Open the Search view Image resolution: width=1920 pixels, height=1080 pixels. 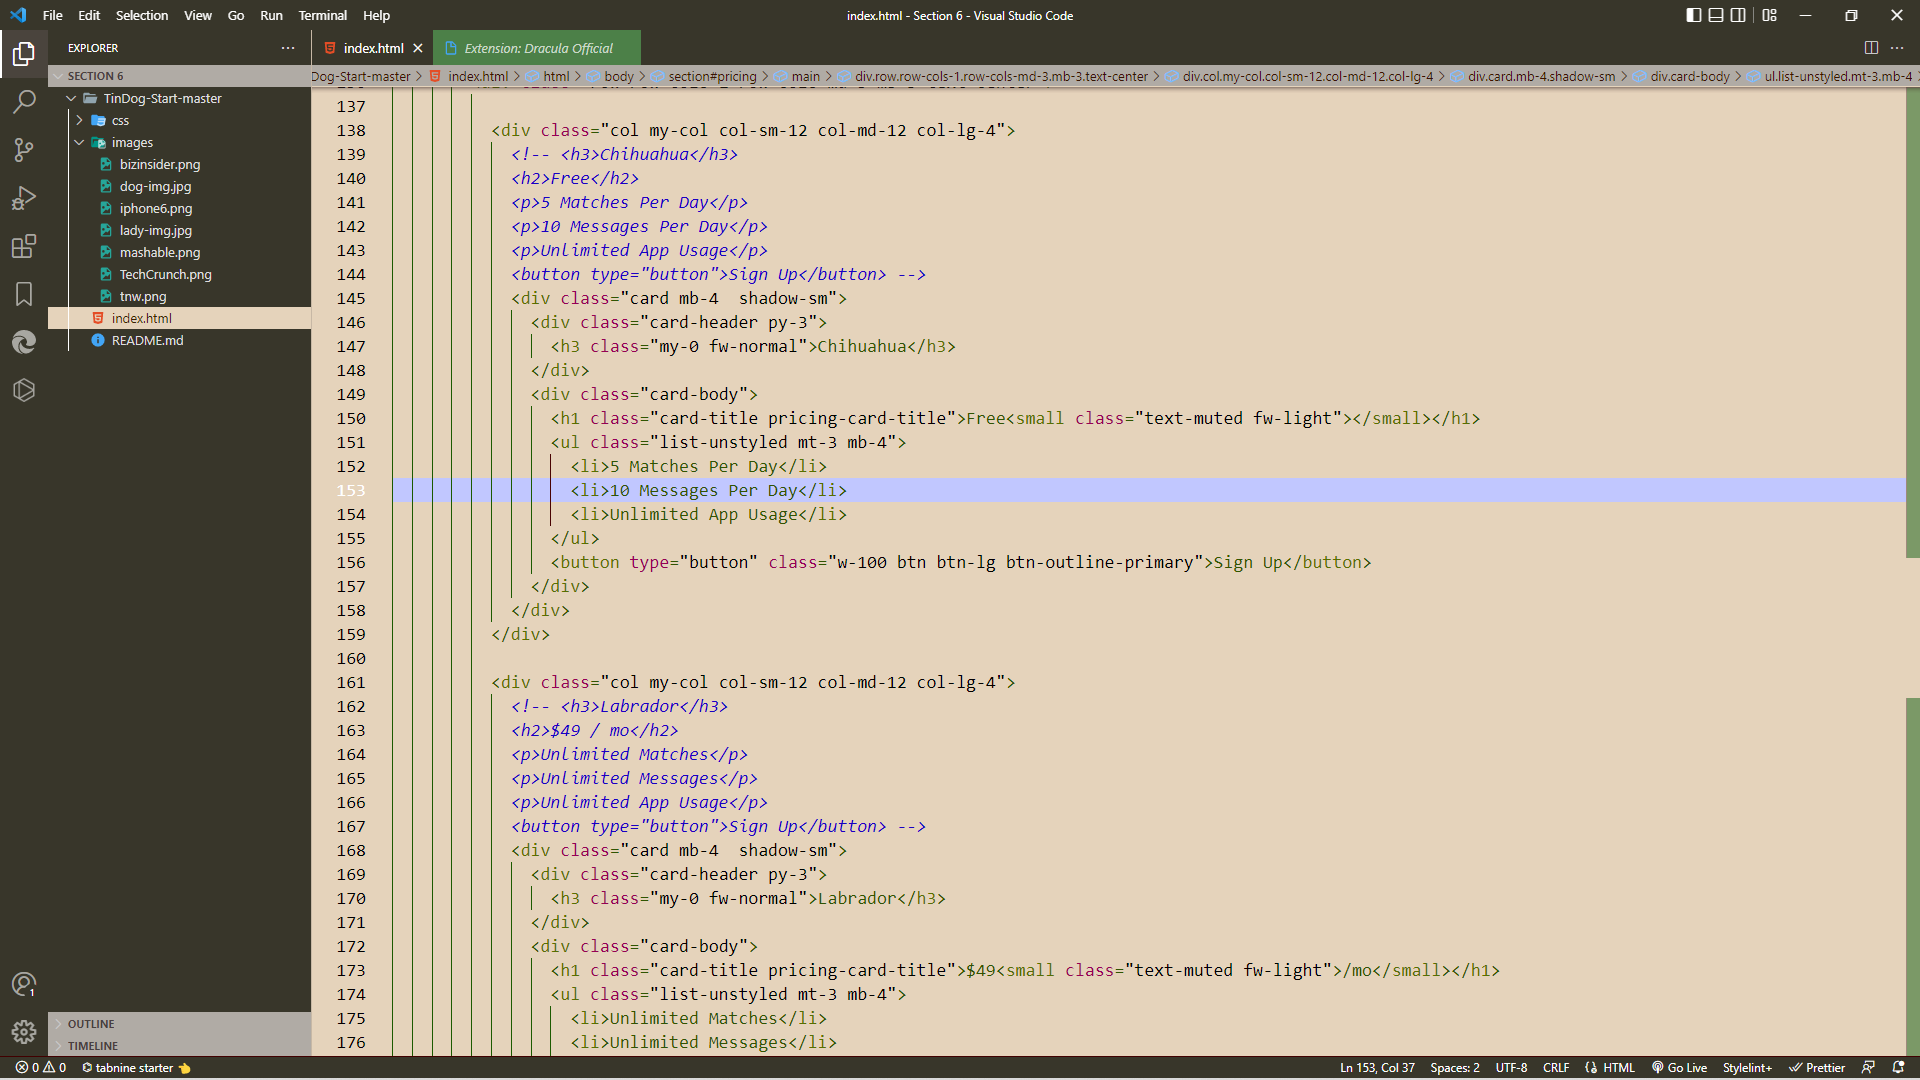pos(24,101)
